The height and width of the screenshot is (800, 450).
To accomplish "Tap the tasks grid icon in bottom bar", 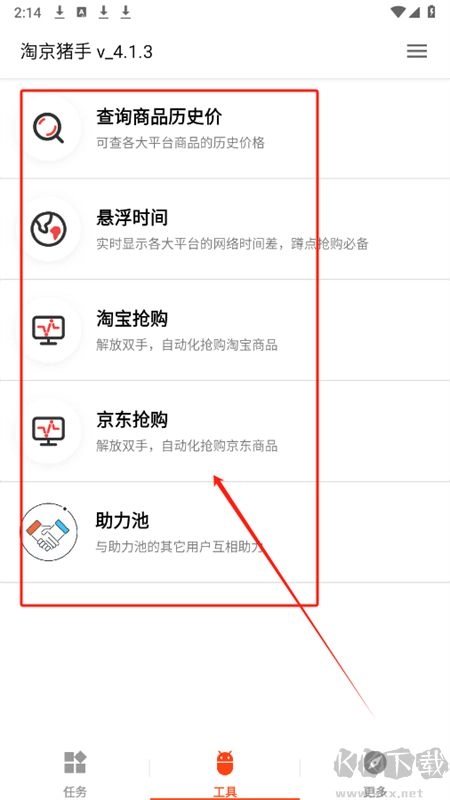I will [x=75, y=762].
